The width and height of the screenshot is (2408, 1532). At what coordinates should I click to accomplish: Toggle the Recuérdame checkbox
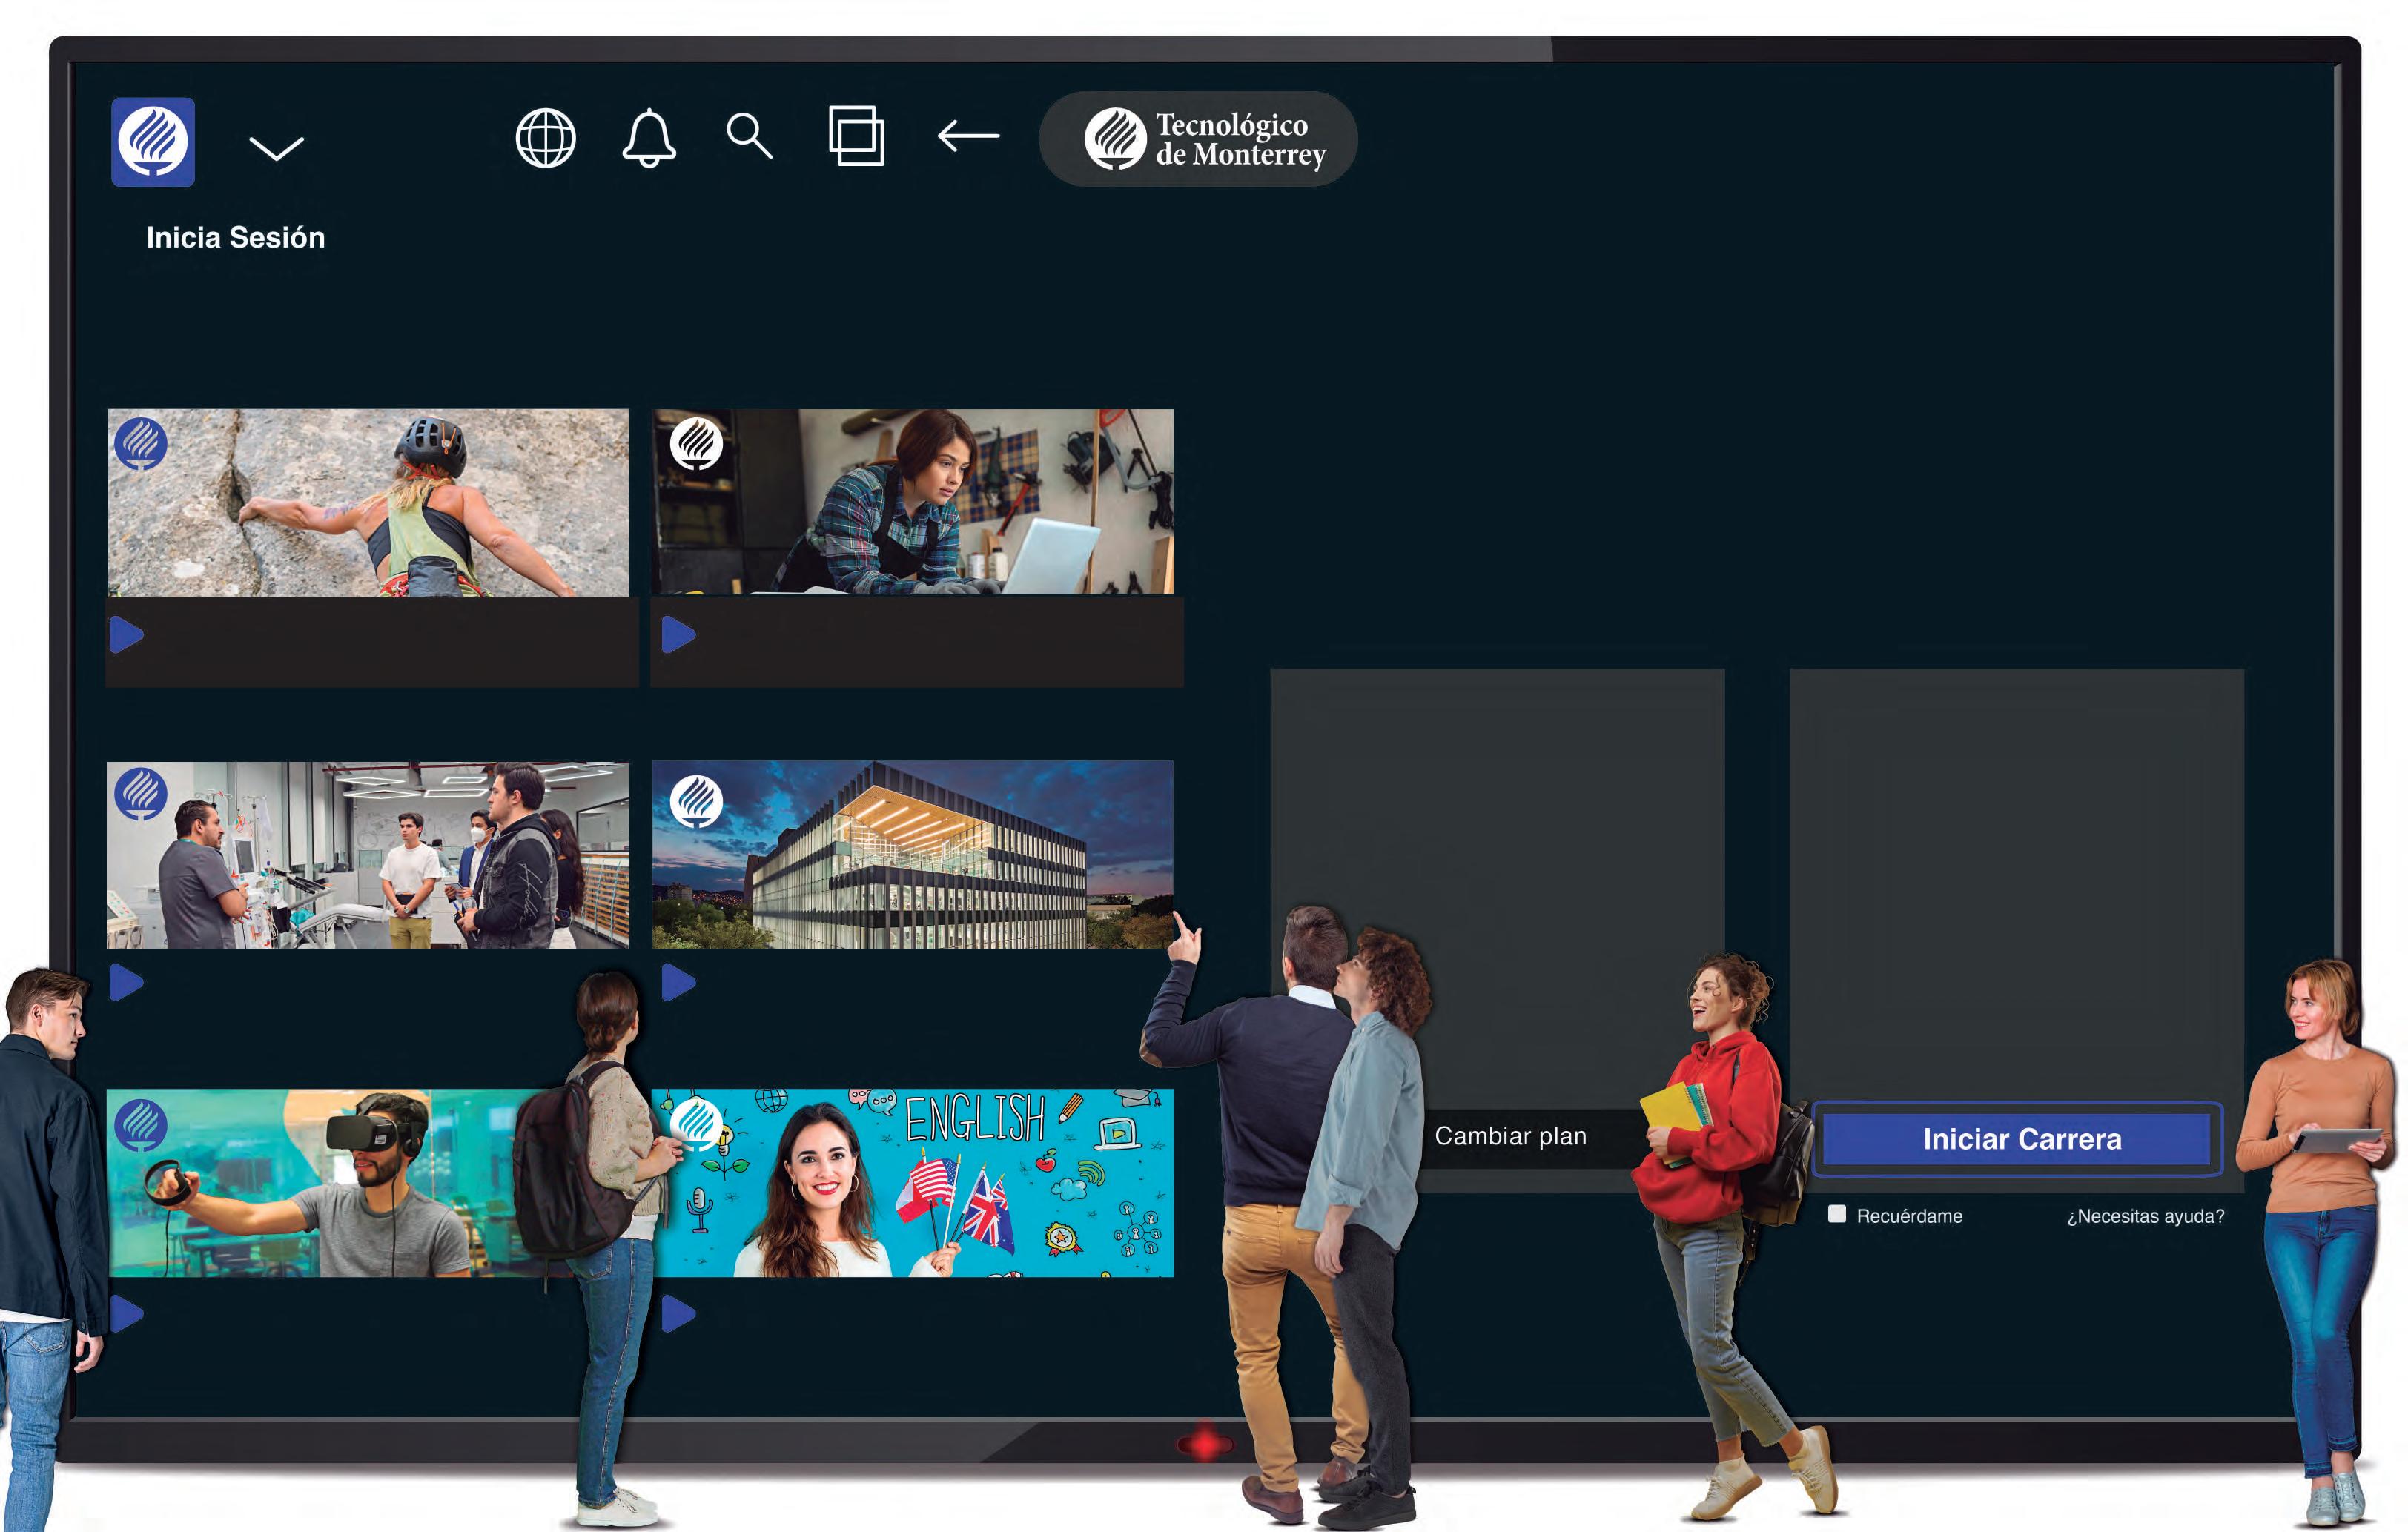pos(1836,1214)
